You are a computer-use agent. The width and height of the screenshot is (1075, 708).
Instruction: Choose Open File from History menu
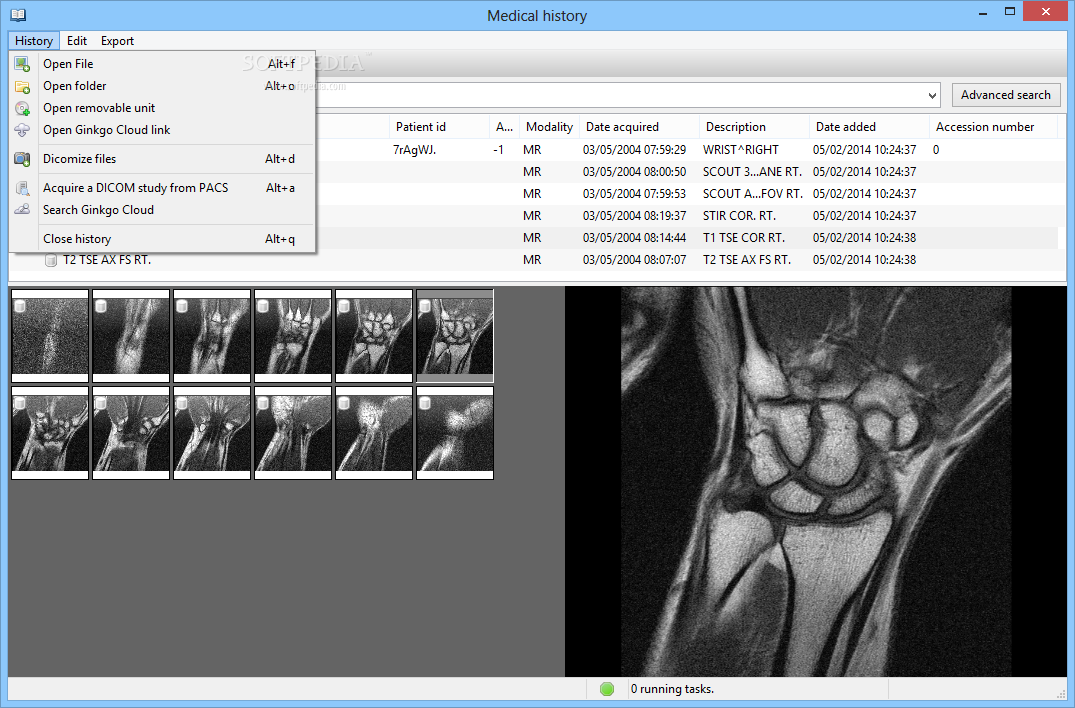pos(162,64)
